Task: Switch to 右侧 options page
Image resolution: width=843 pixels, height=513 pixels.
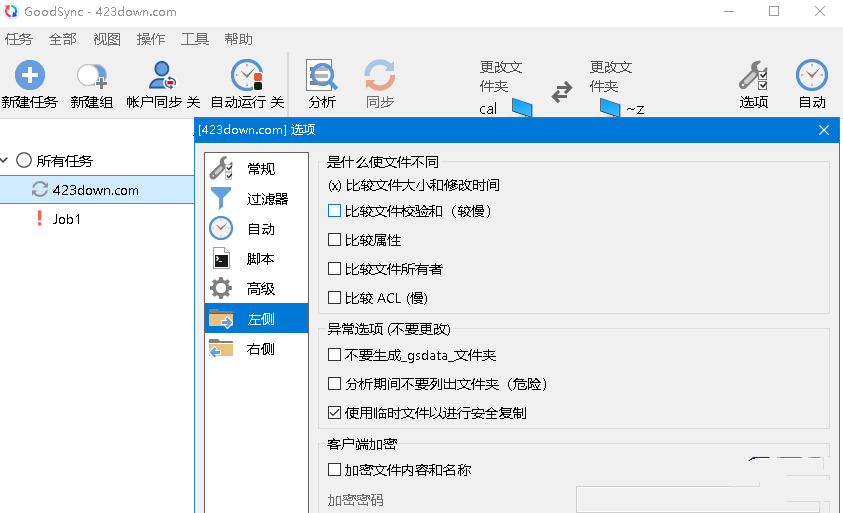Action: 260,349
